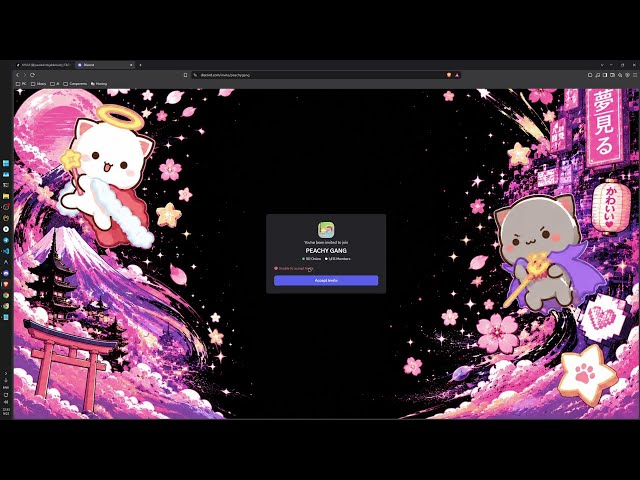Open the Brave Wallet toolbar icon
The height and width of the screenshot is (480, 640).
pyautogui.click(x=612, y=75)
